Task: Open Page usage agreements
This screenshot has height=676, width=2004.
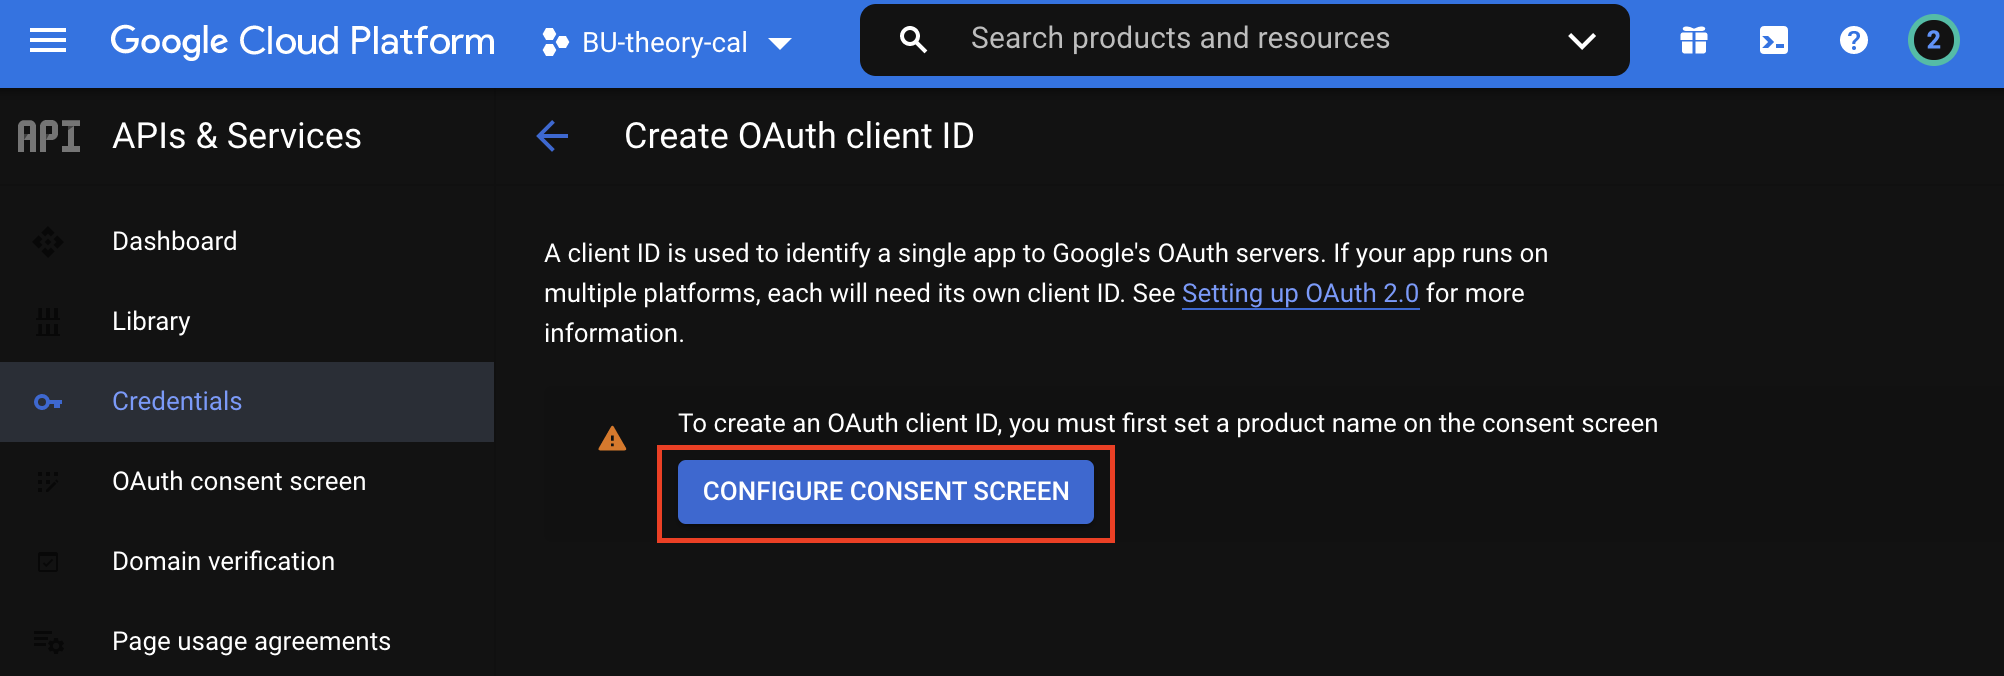Action: (247, 641)
